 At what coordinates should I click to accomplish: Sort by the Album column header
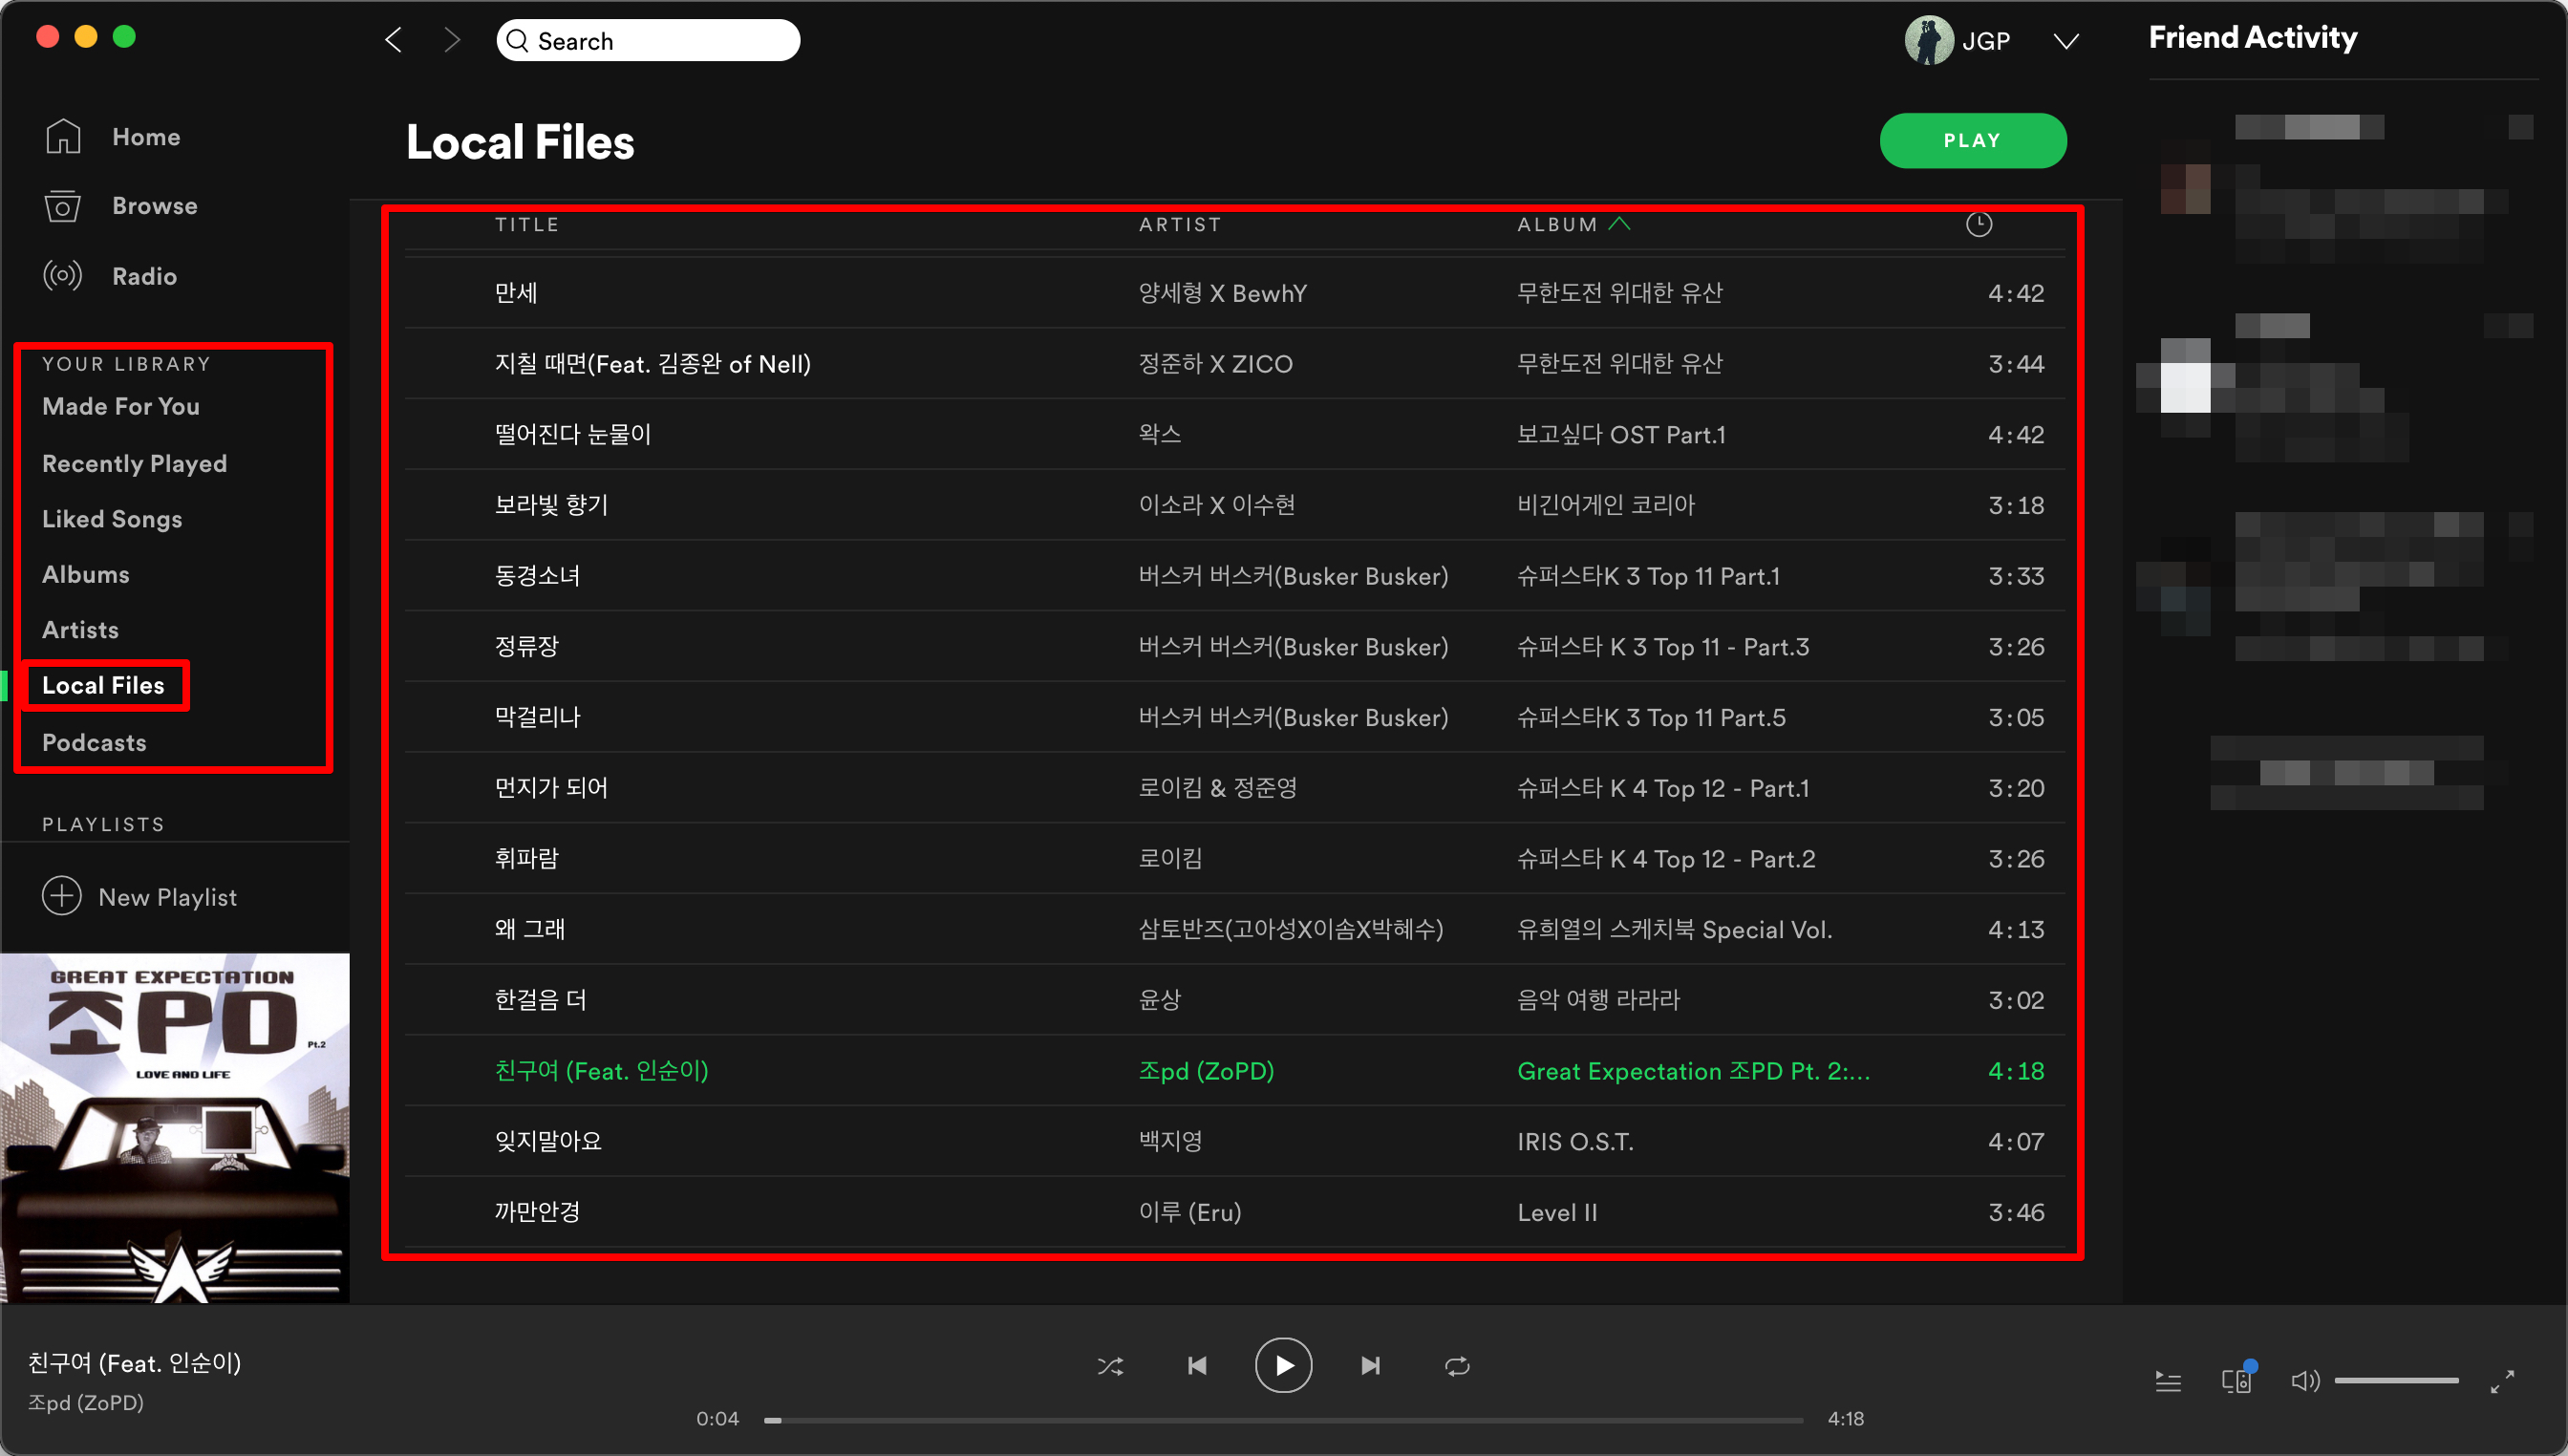(x=1557, y=225)
